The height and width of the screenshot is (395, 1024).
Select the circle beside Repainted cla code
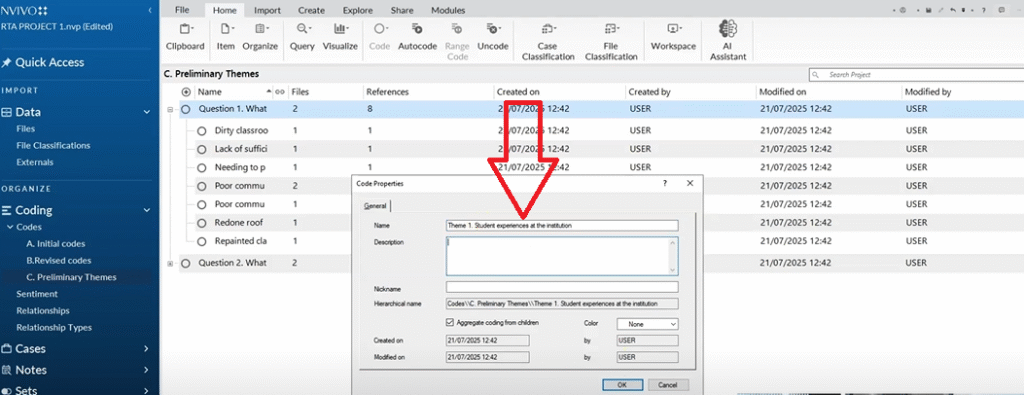[x=202, y=241]
